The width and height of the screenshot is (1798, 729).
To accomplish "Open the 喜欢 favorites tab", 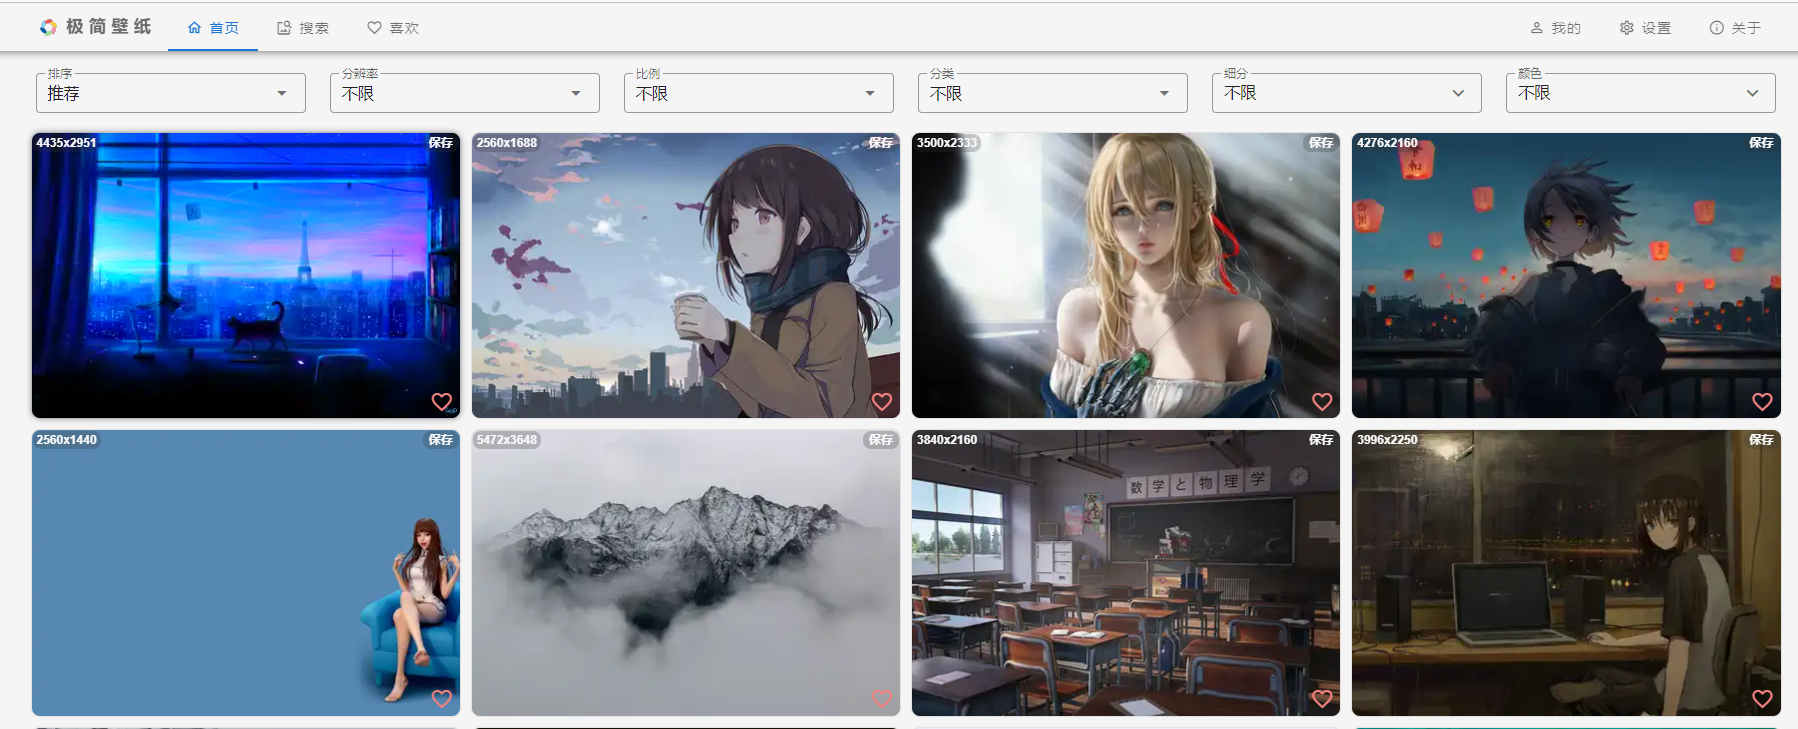I will coord(393,28).
